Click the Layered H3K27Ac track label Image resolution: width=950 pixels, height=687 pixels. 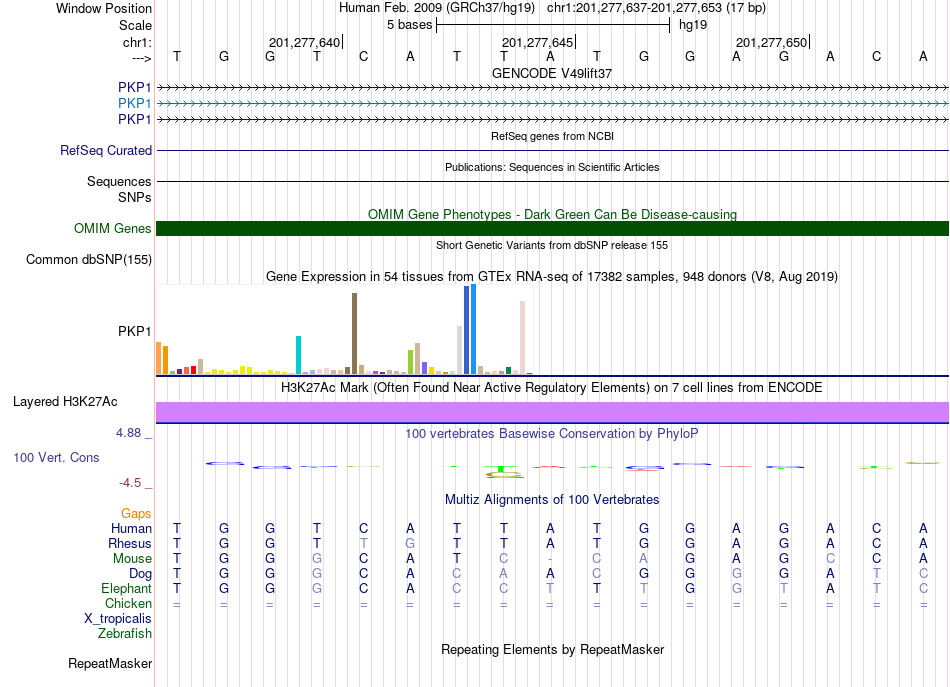point(65,402)
